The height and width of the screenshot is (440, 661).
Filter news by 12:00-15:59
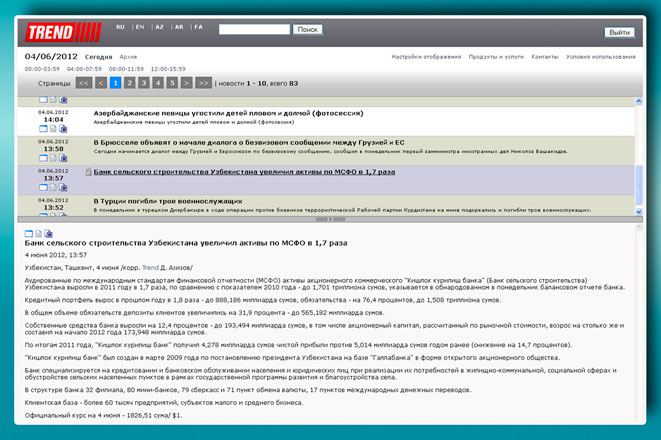click(x=168, y=69)
